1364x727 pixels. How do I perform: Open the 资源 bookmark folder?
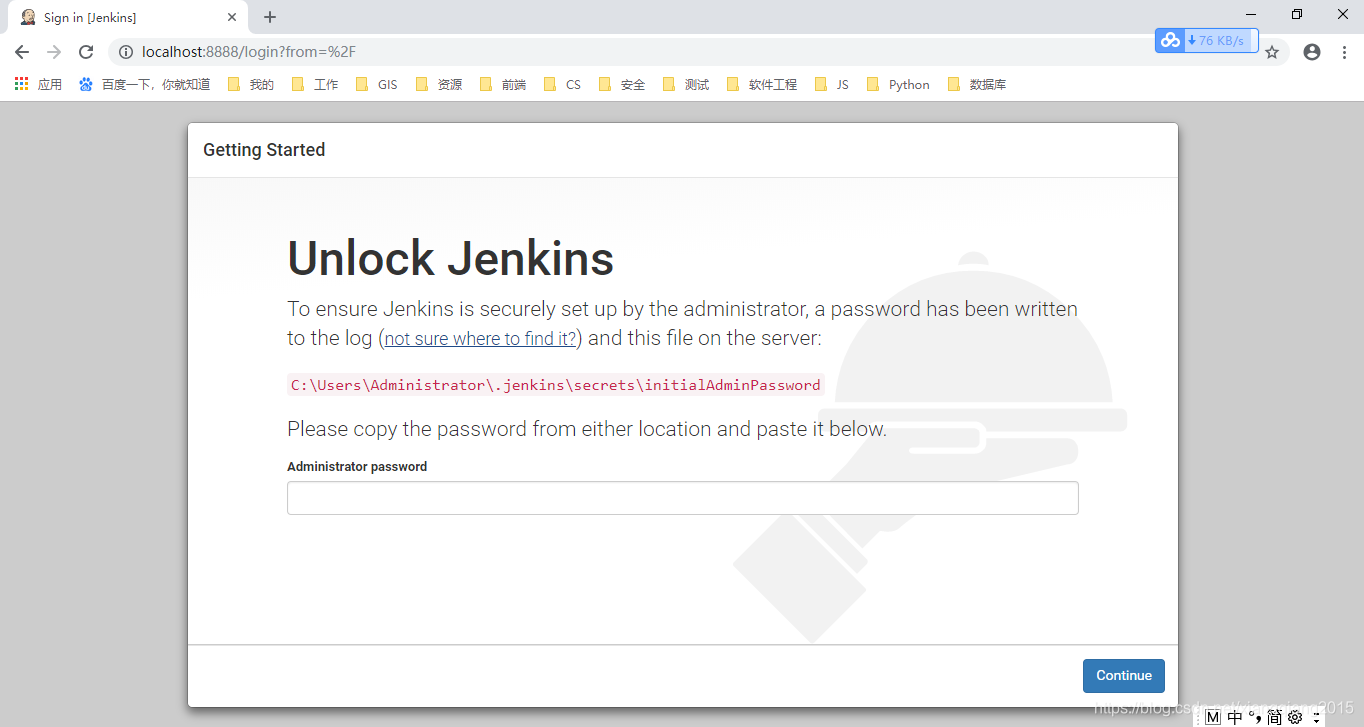pos(439,85)
